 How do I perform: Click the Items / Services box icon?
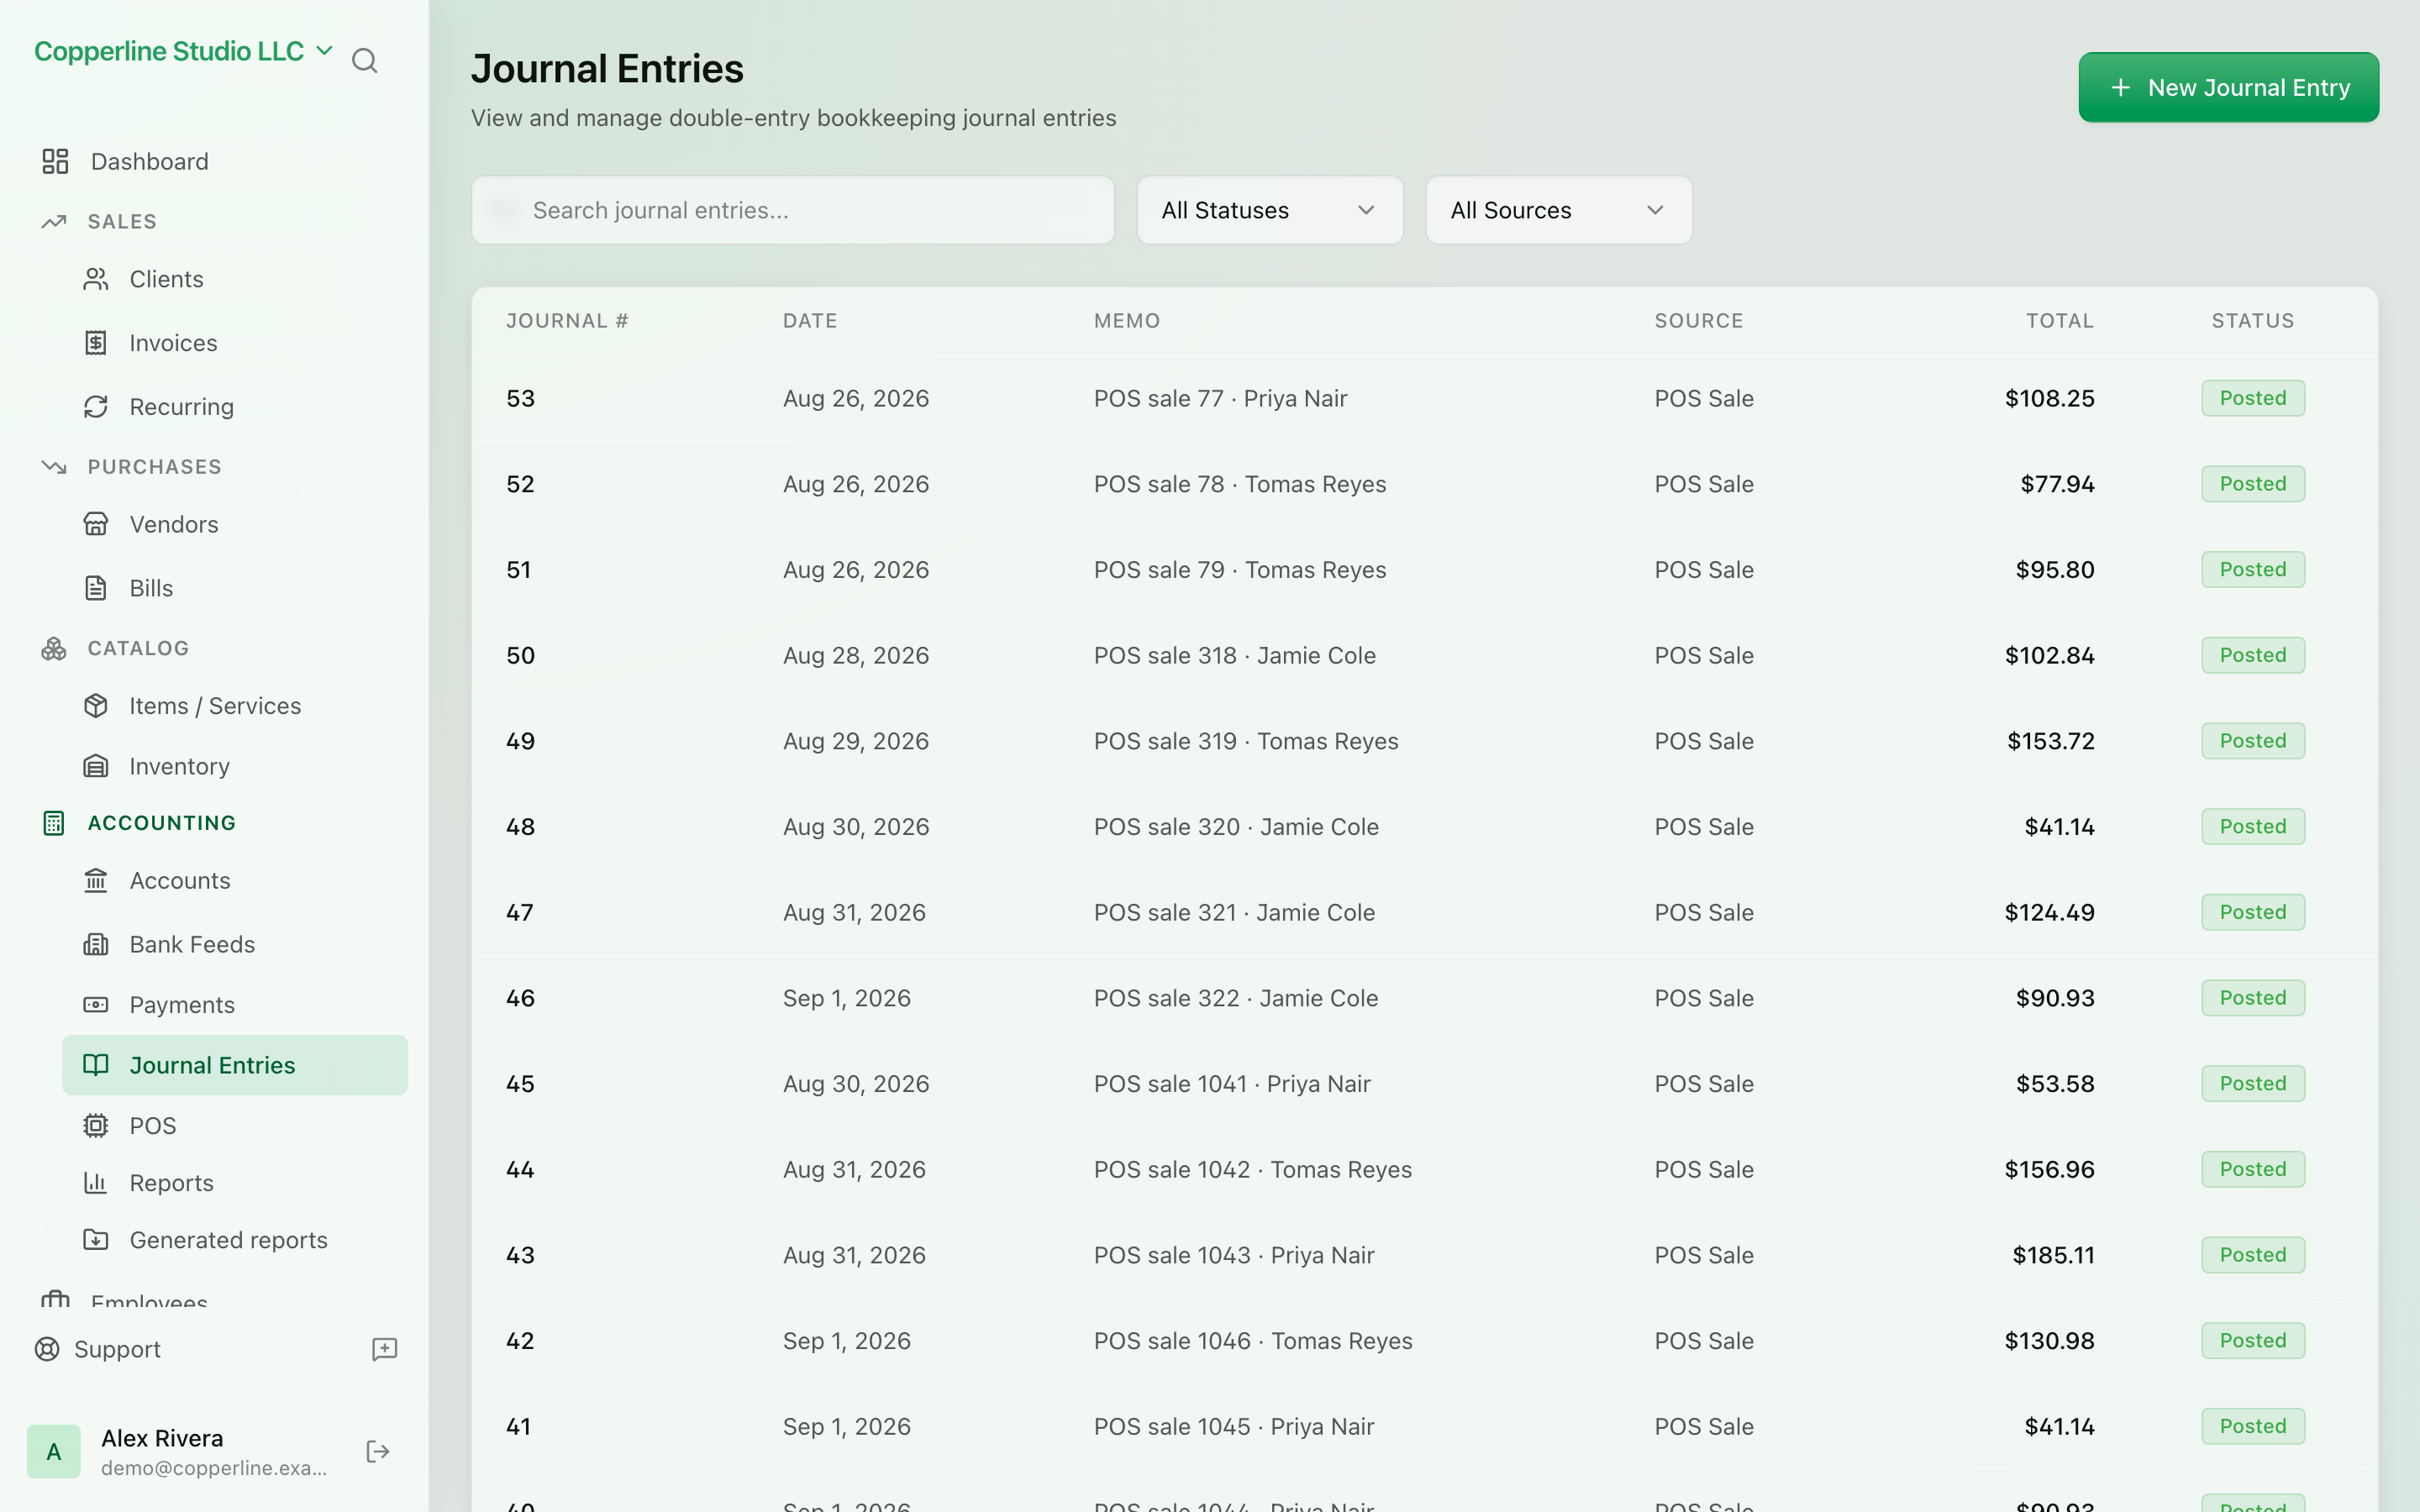(96, 706)
